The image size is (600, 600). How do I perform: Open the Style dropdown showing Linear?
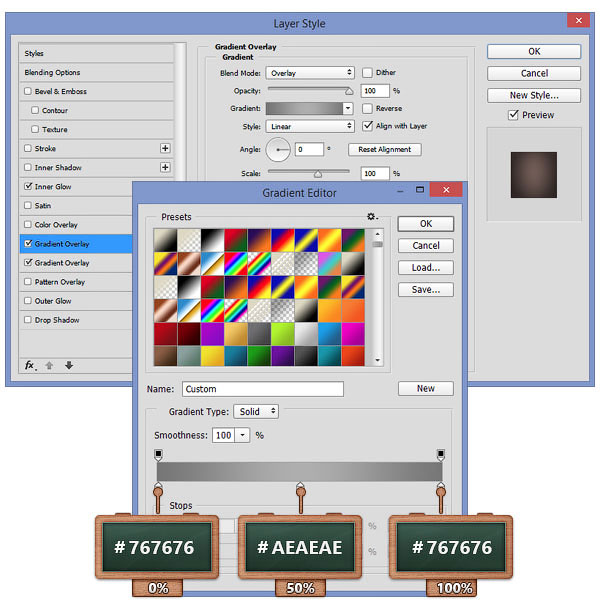(310, 126)
